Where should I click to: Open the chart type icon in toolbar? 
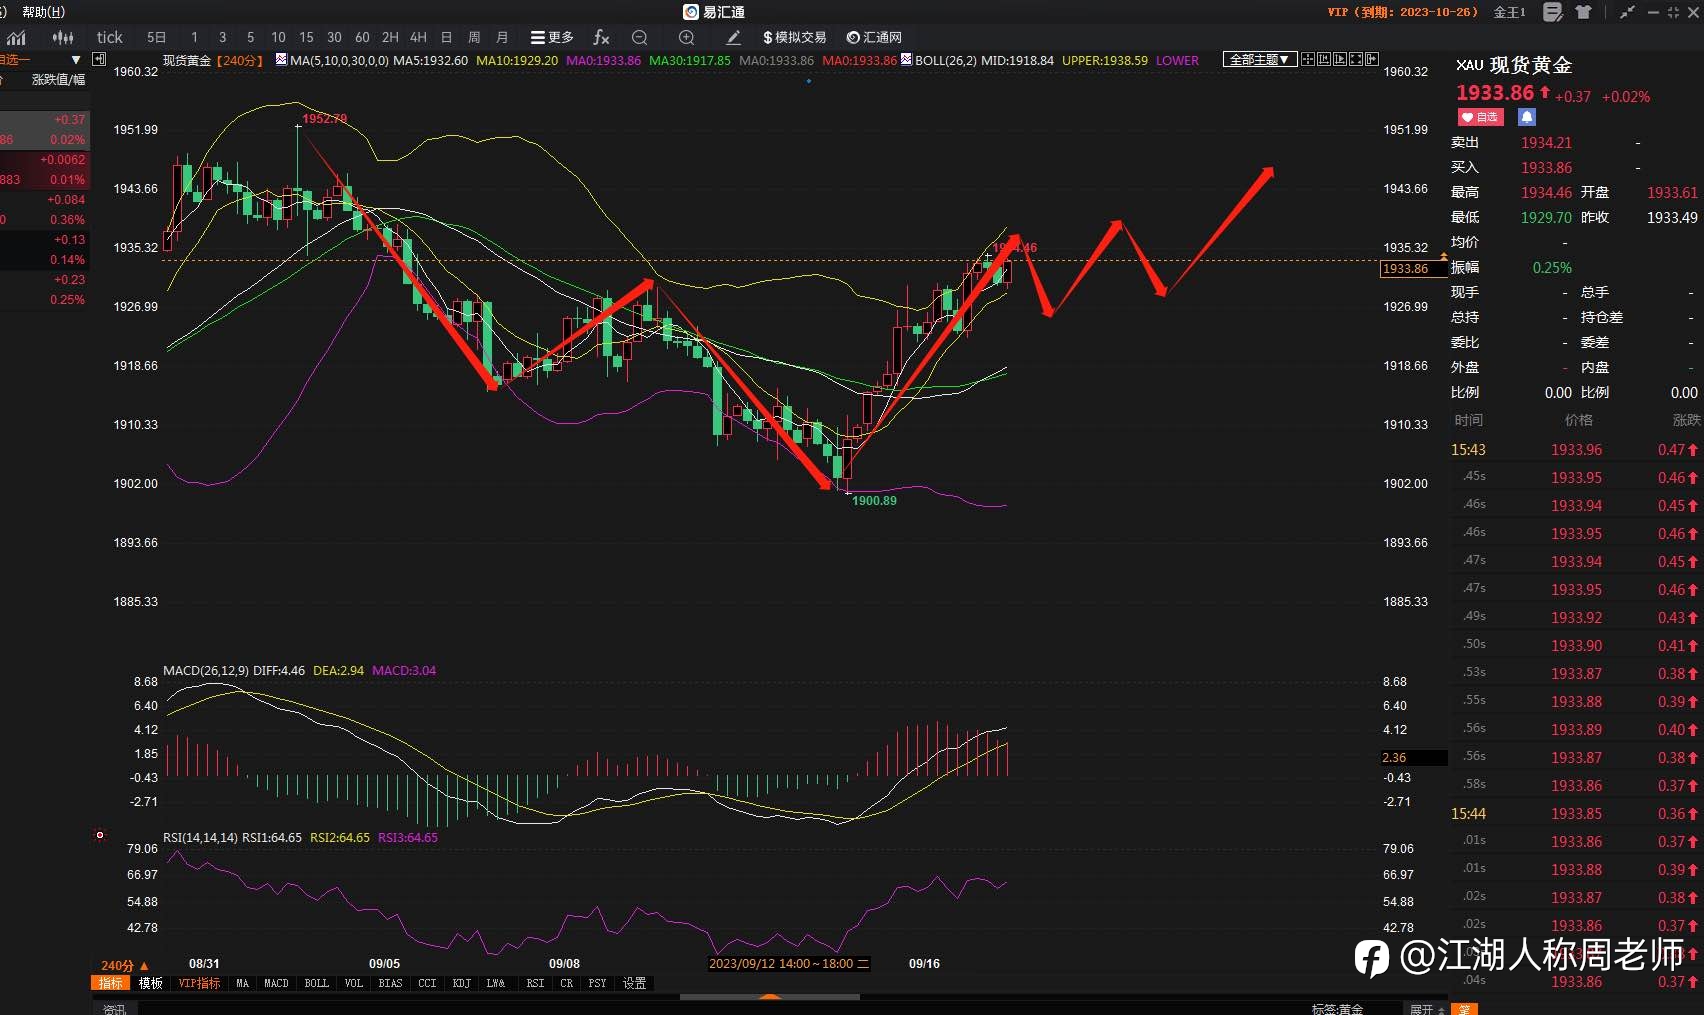tap(16, 38)
